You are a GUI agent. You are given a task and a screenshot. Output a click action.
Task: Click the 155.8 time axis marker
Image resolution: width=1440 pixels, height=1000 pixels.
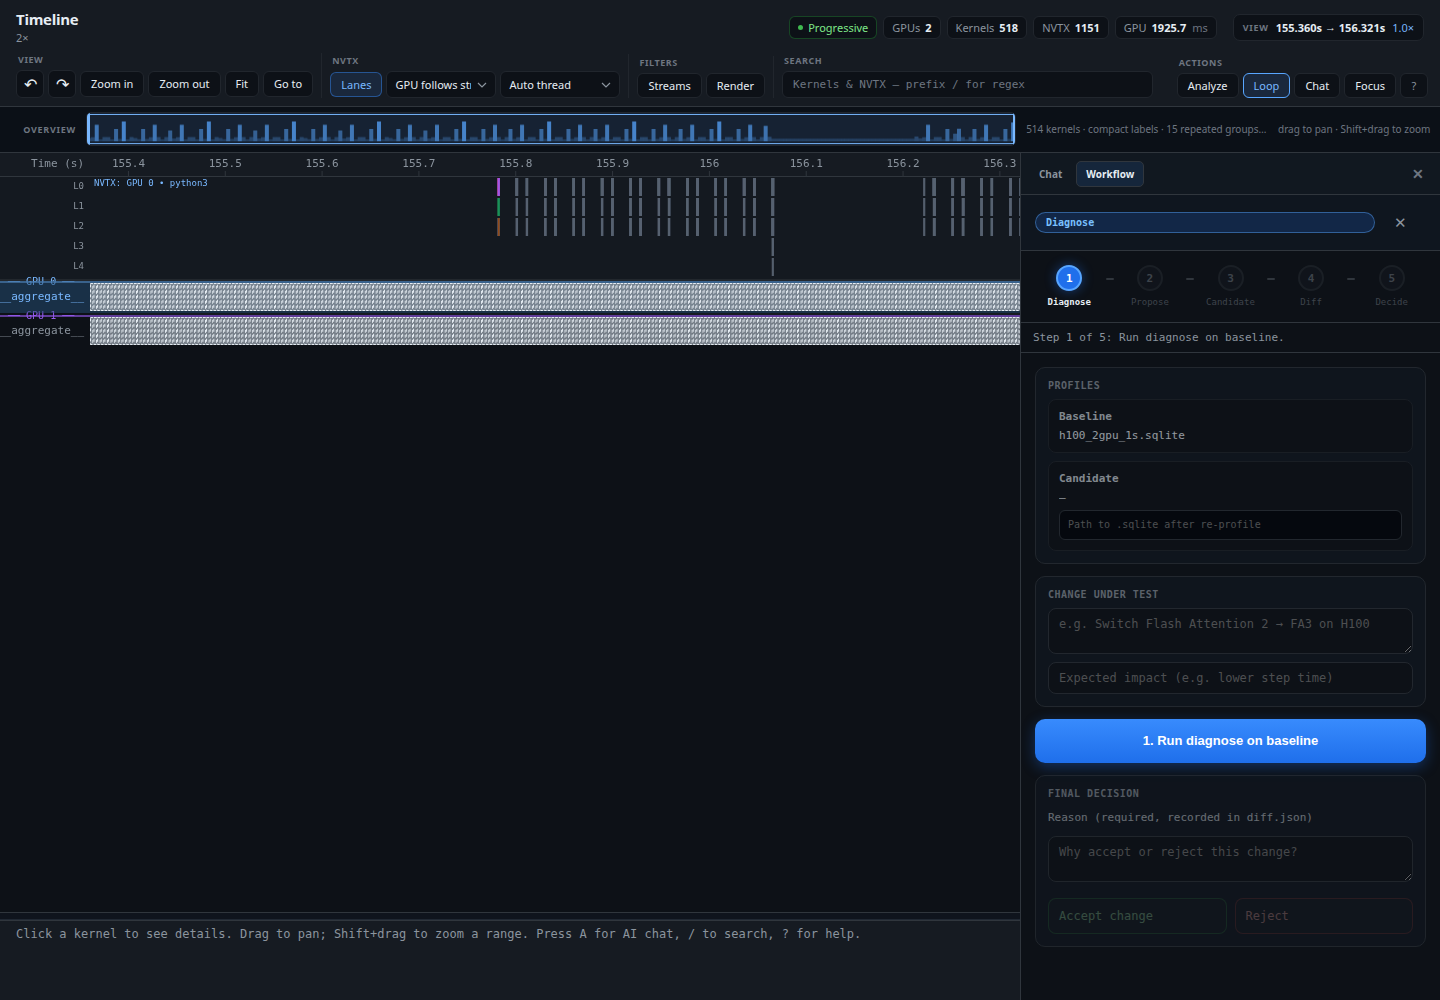tap(516, 163)
